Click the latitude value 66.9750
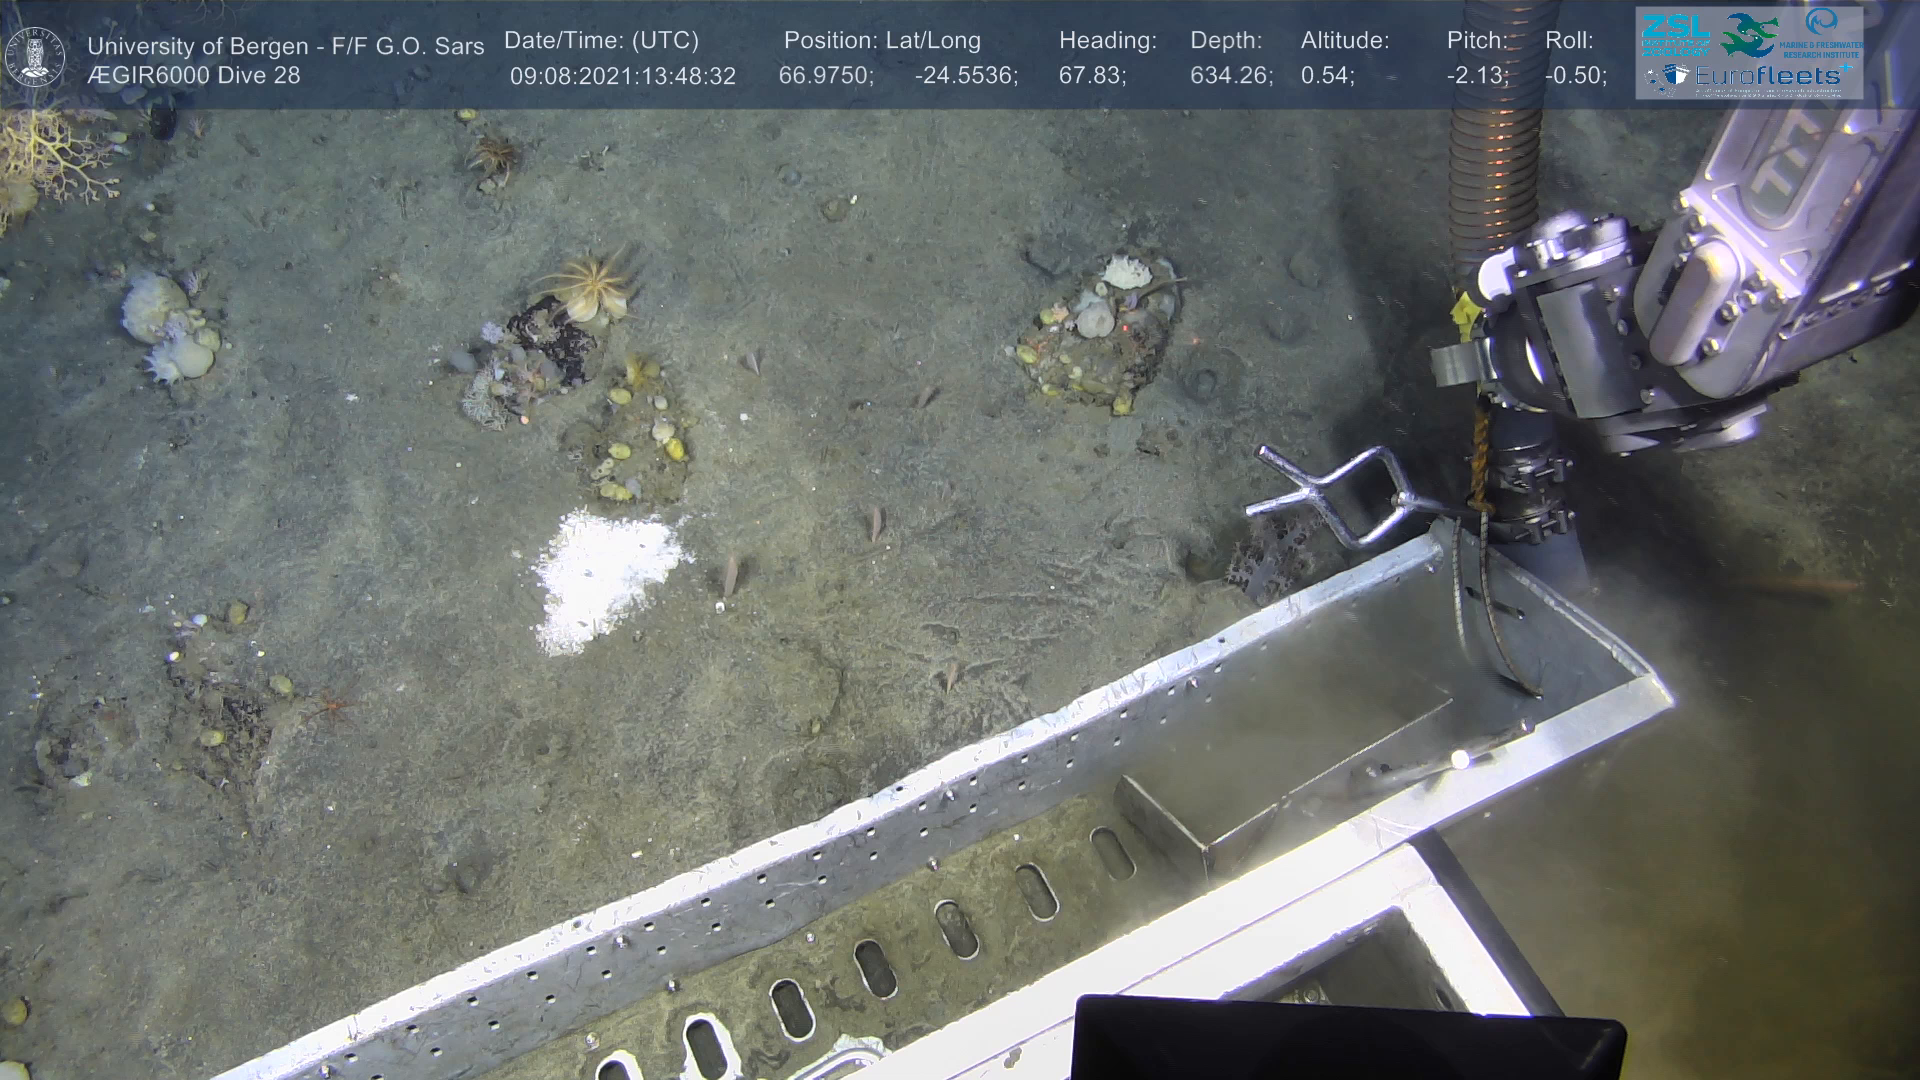 824,76
